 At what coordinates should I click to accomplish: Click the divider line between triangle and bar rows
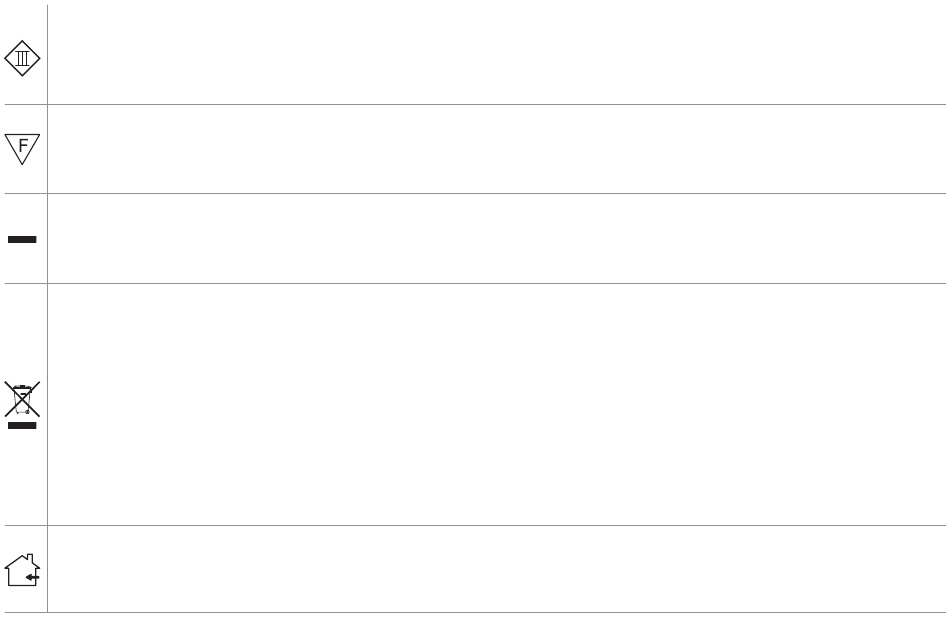pos(476,193)
